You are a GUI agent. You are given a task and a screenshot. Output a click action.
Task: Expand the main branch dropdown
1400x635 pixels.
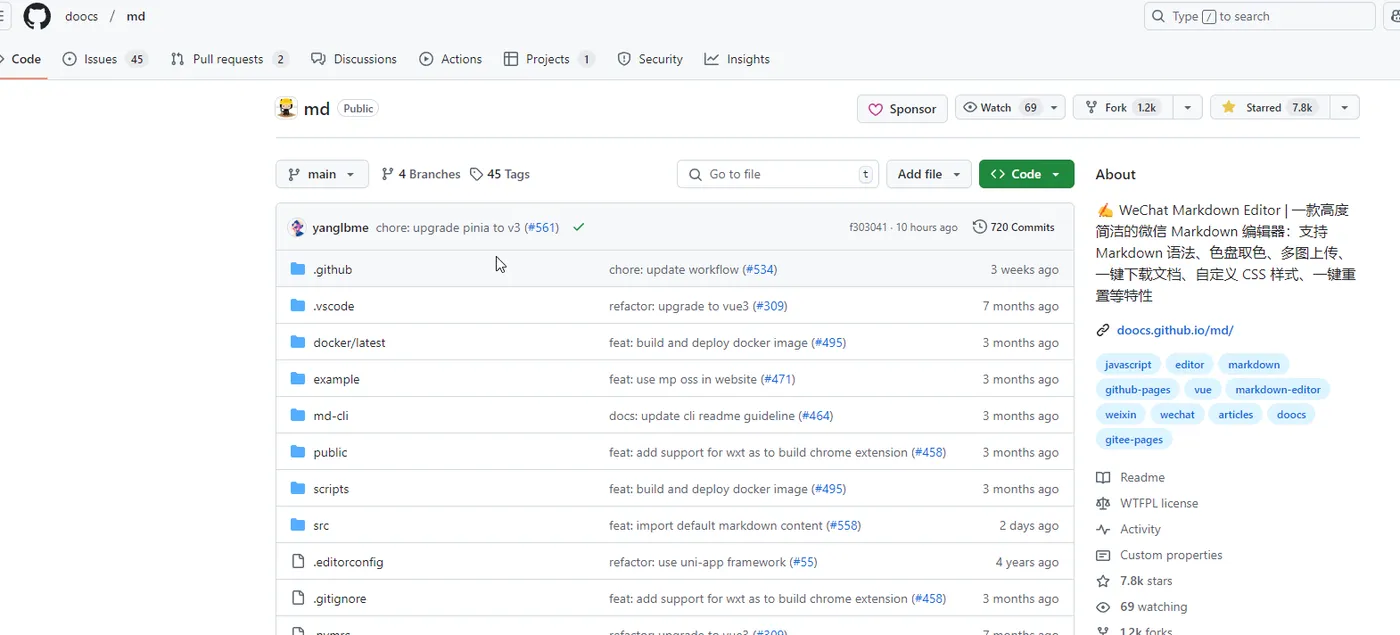pos(322,174)
